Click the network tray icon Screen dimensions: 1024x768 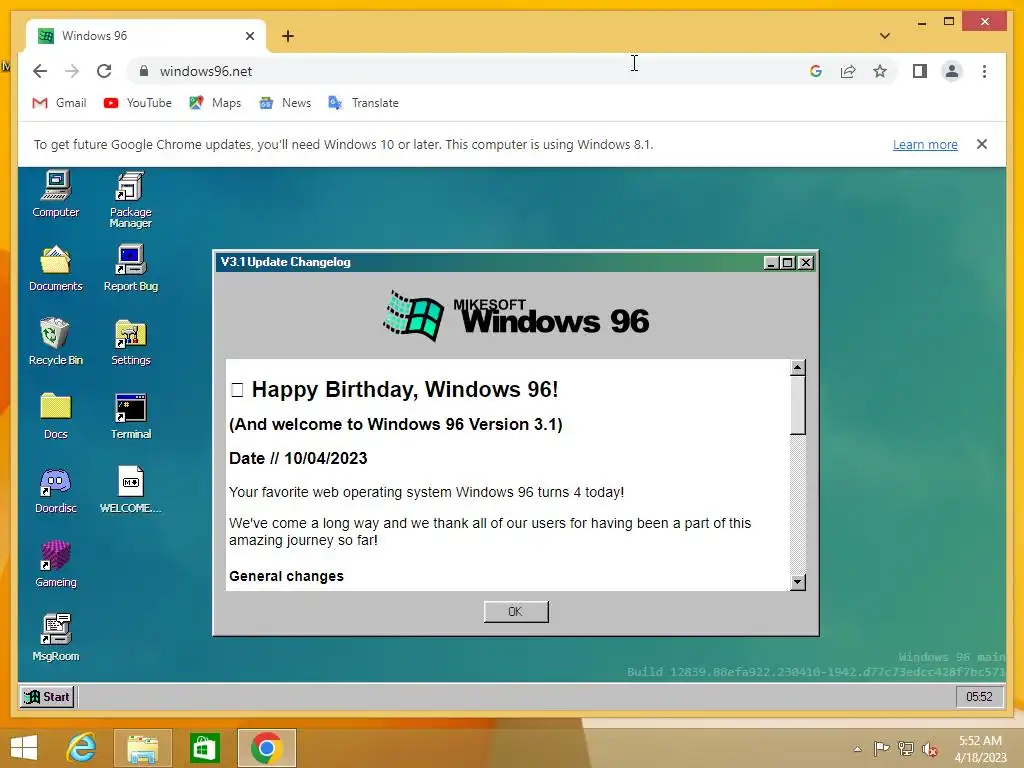(x=906, y=749)
